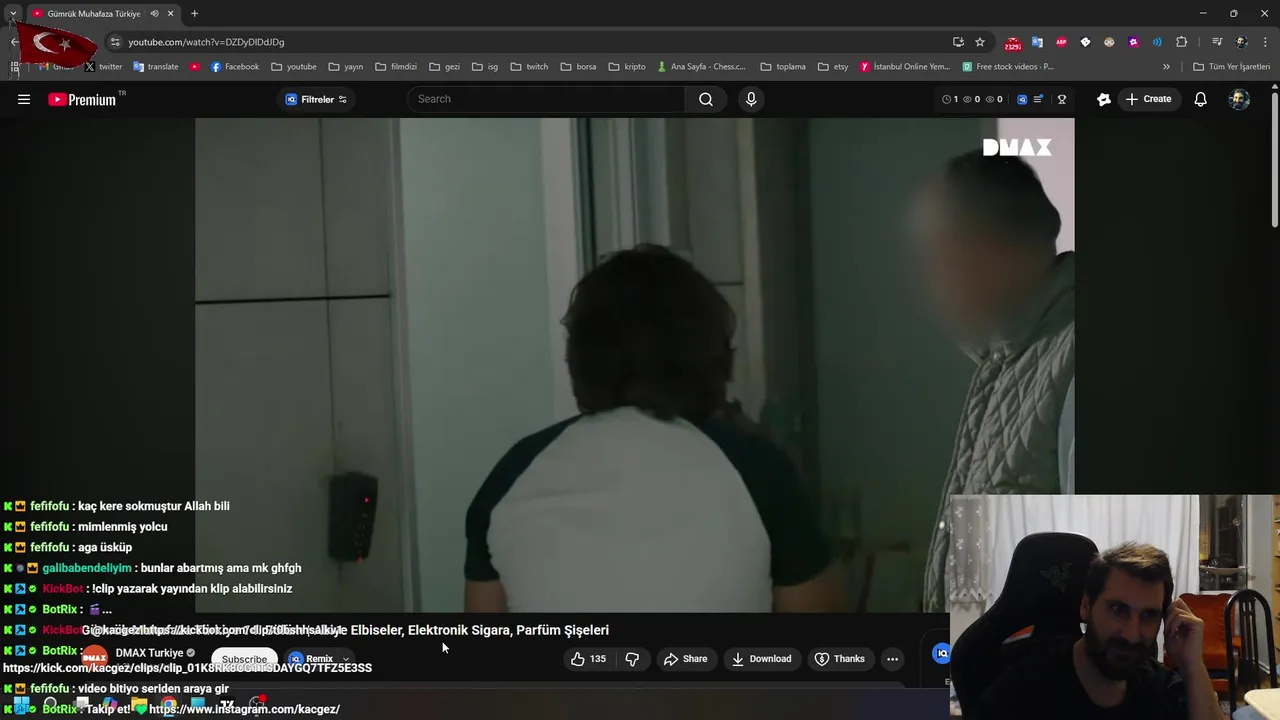Open İstanbul Online Yemek bookmark
1280x720 pixels.
pos(904,67)
